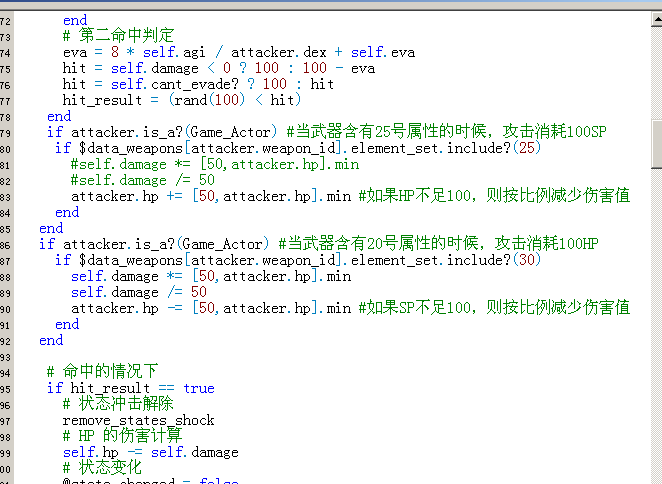Click 'end' keyword on line 78
Image resolution: width=662 pixels, height=484 pixels.
tap(59, 116)
